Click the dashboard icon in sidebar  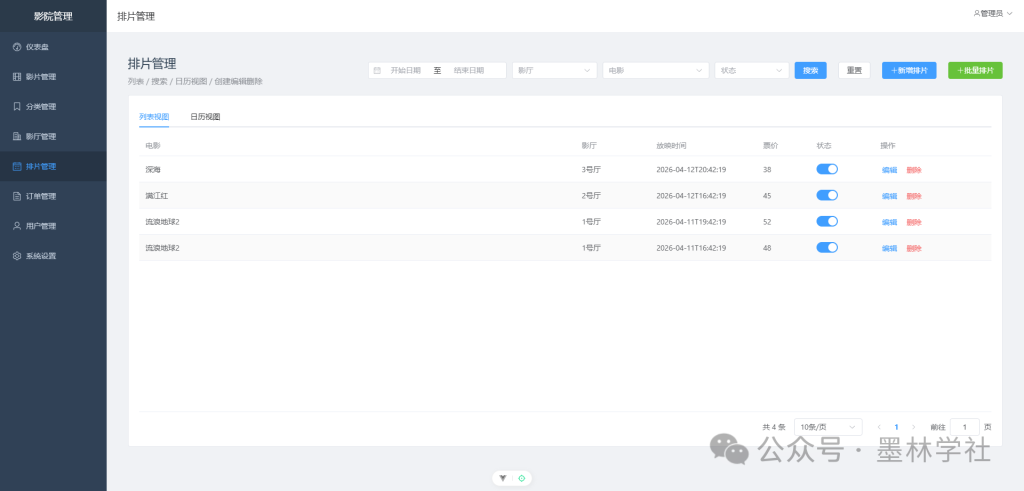(x=17, y=47)
